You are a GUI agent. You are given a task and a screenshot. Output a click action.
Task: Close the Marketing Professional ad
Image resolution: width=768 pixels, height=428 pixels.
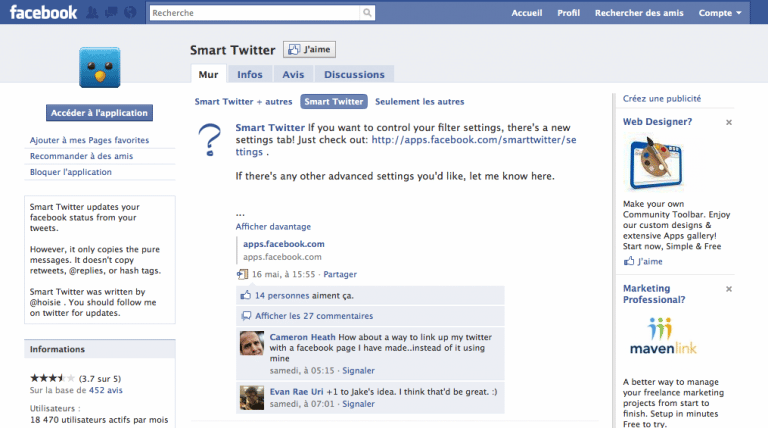tap(729, 289)
